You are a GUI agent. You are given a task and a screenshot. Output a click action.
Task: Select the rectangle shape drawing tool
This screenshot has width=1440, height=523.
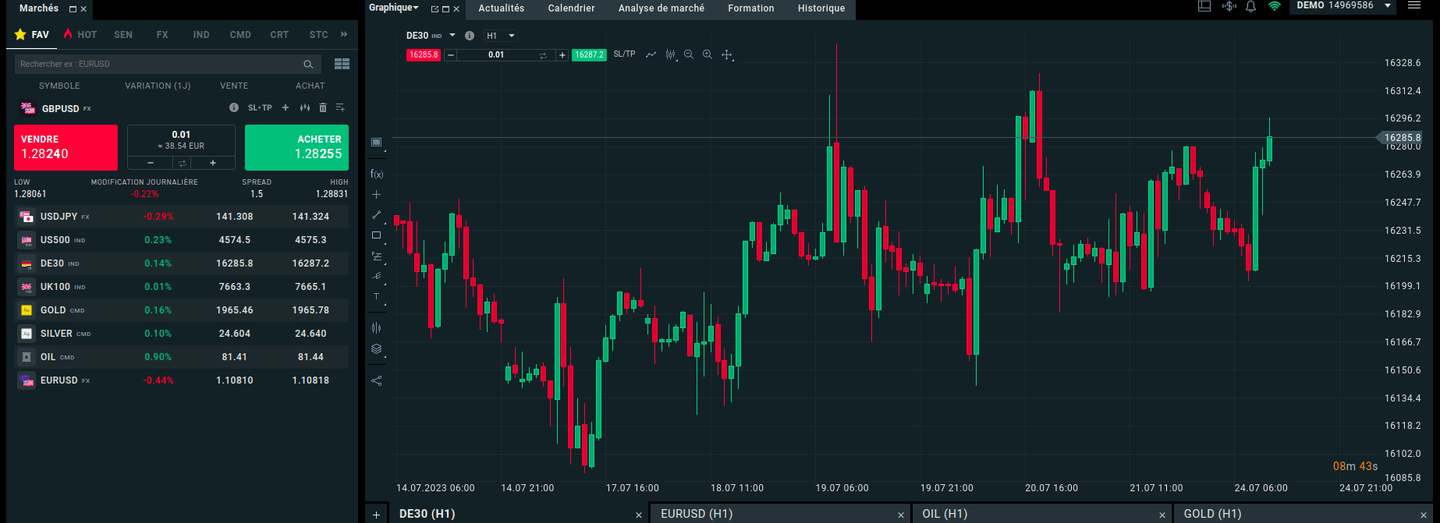376,235
